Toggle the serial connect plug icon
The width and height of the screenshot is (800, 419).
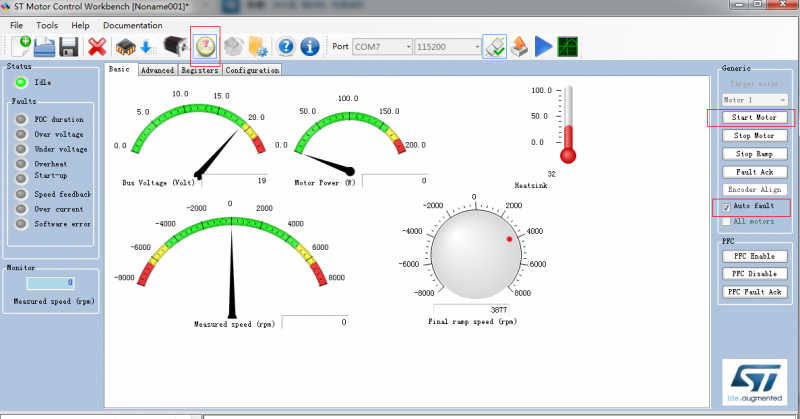pos(494,46)
